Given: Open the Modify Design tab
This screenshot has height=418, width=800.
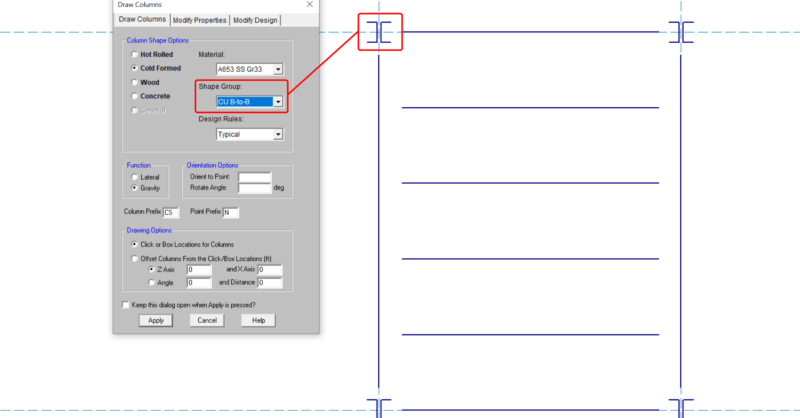Looking at the screenshot, I should tap(254, 20).
